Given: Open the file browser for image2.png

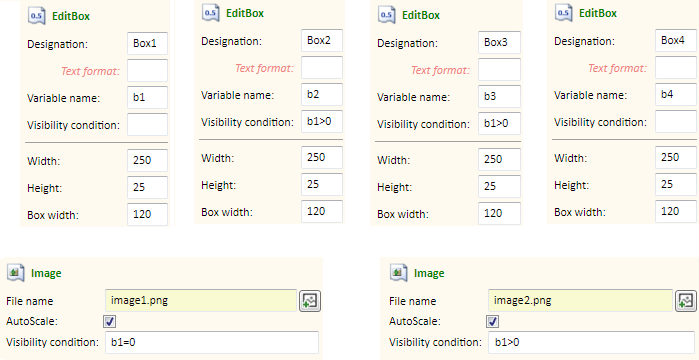Looking at the screenshot, I should 686,301.
